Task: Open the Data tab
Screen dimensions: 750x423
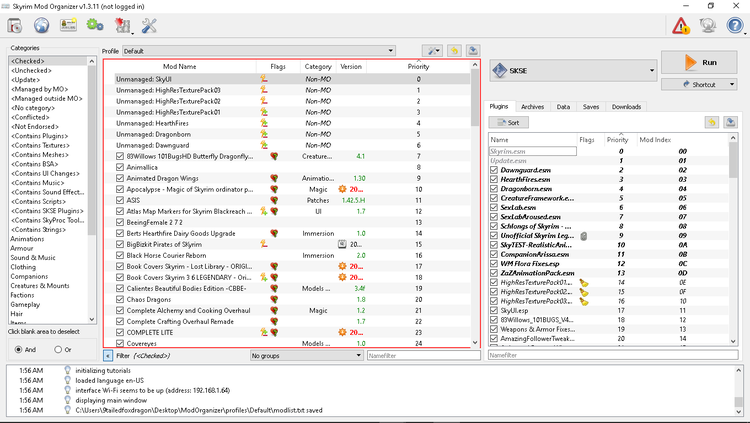Action: coord(563,107)
